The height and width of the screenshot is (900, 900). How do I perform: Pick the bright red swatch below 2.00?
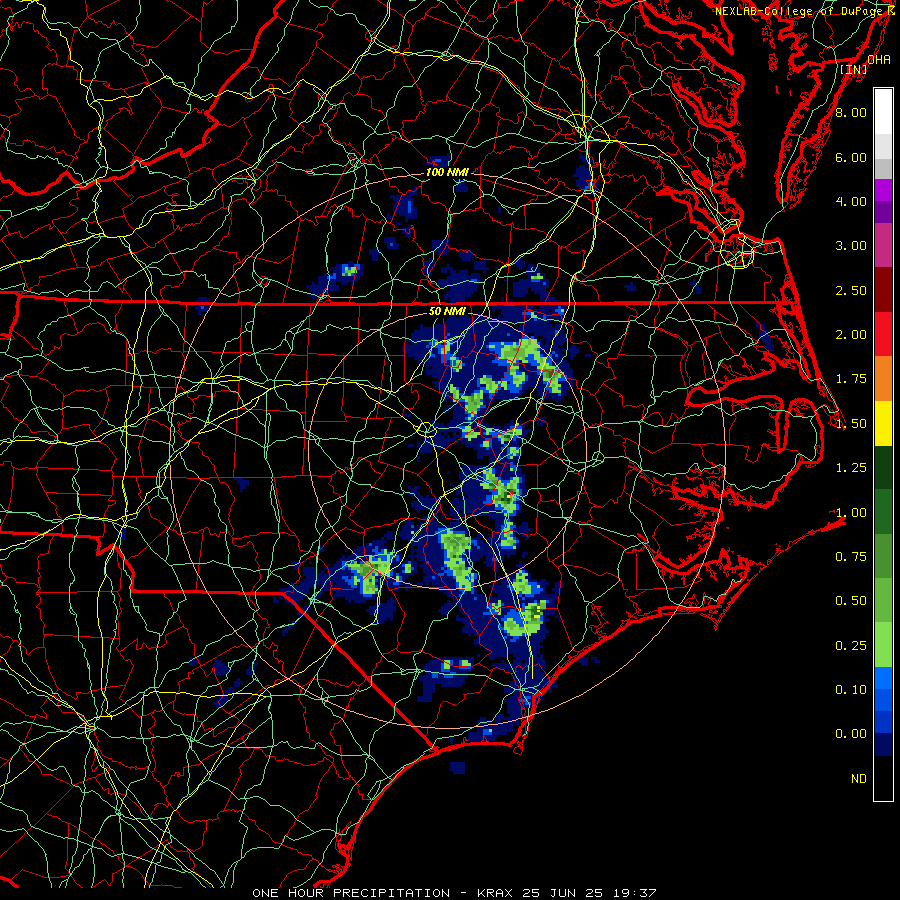tap(883, 334)
